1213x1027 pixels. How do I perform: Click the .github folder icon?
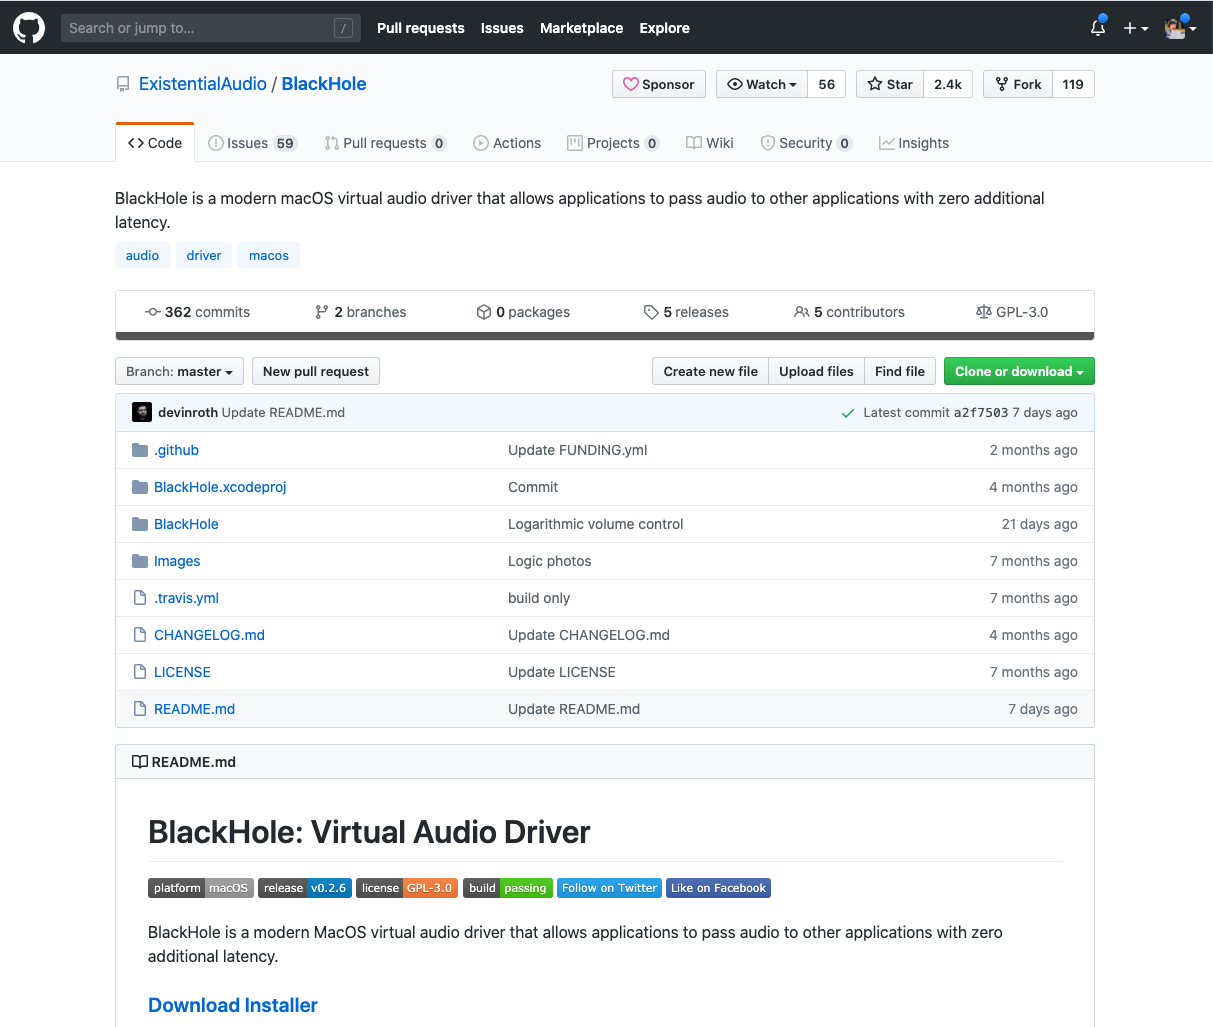(140, 450)
